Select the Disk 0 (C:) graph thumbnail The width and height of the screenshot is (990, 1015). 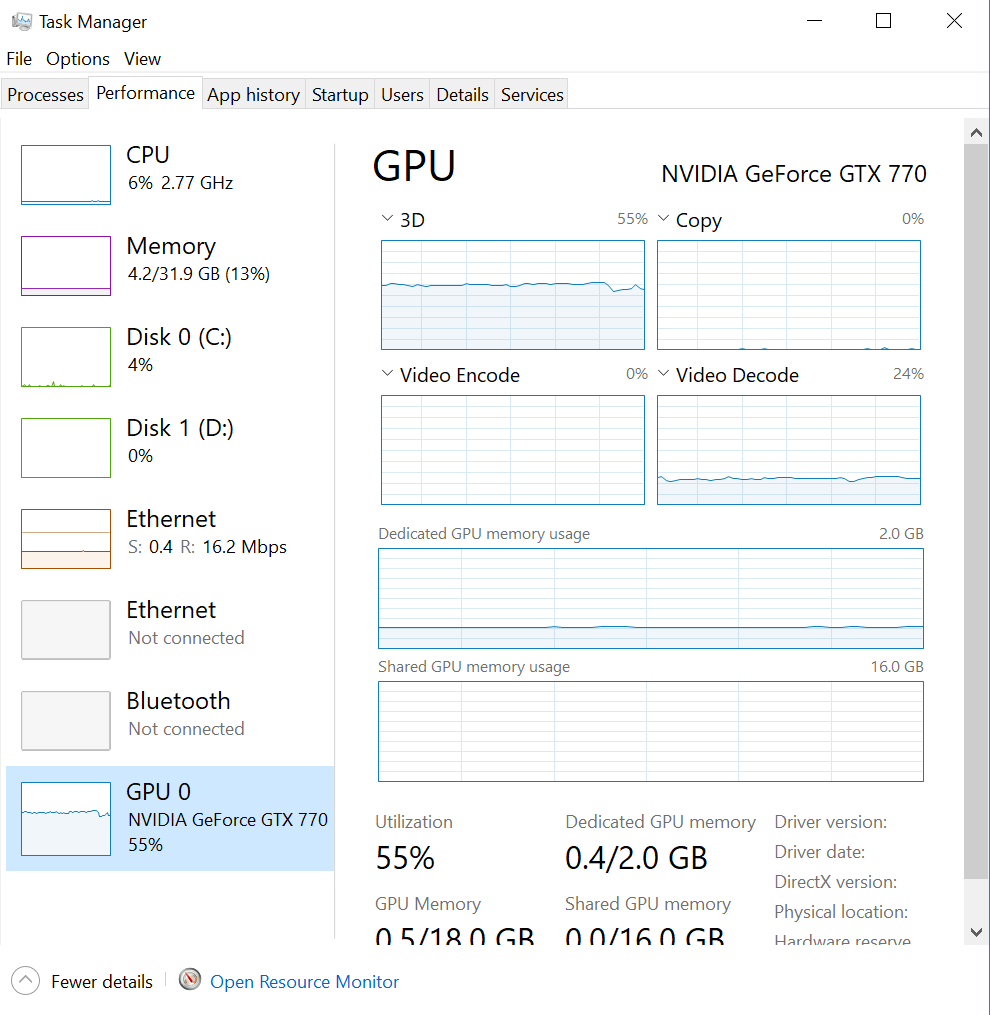pyautogui.click(x=66, y=357)
